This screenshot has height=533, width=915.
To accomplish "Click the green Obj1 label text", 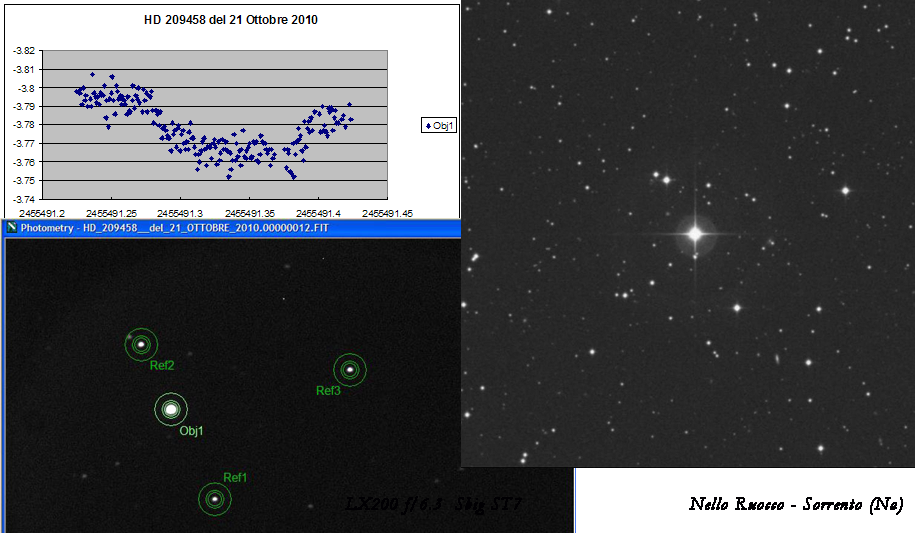I will tap(192, 431).
